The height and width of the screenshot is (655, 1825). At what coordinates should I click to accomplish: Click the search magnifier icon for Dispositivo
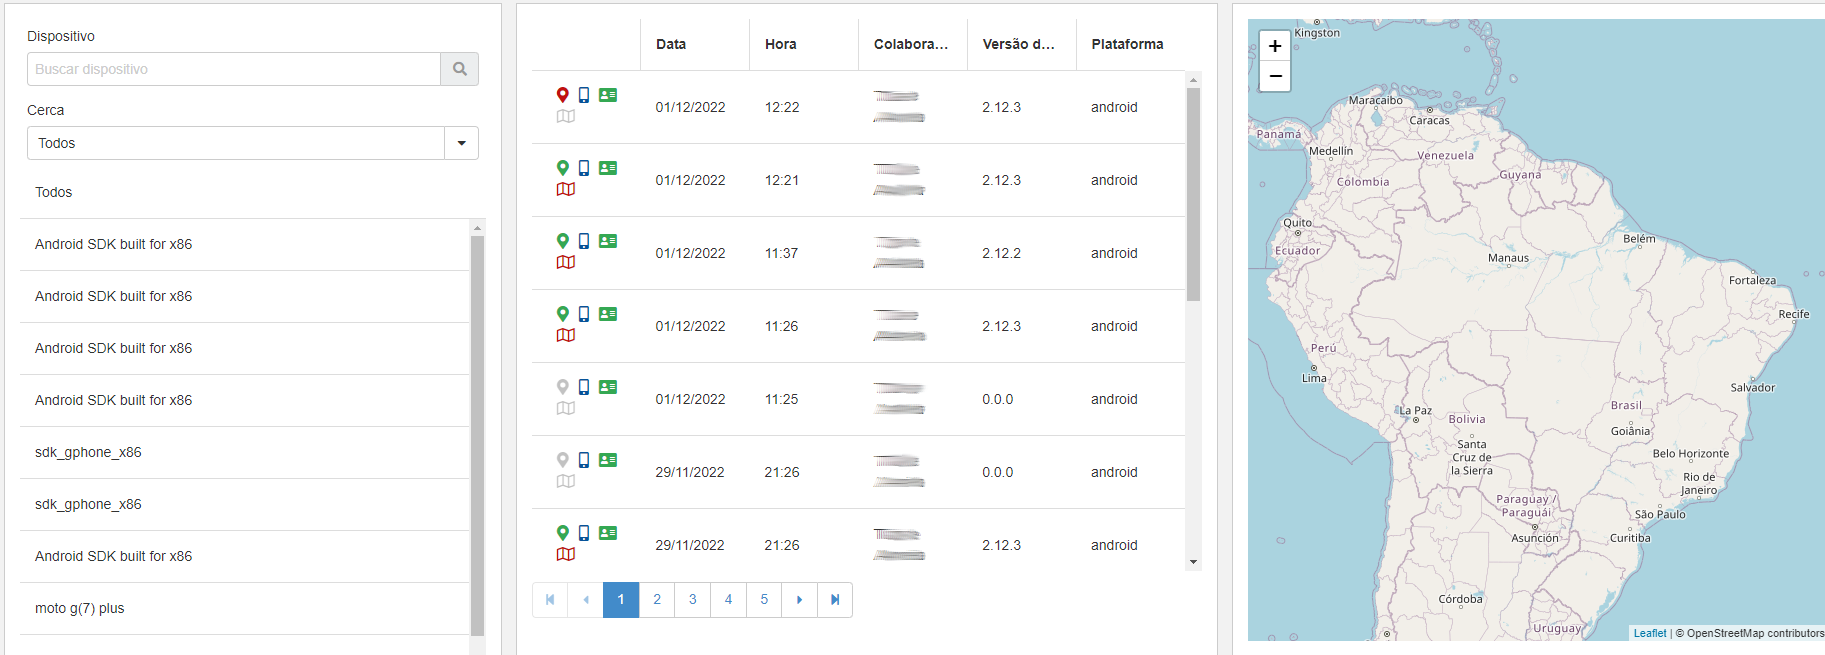click(460, 69)
